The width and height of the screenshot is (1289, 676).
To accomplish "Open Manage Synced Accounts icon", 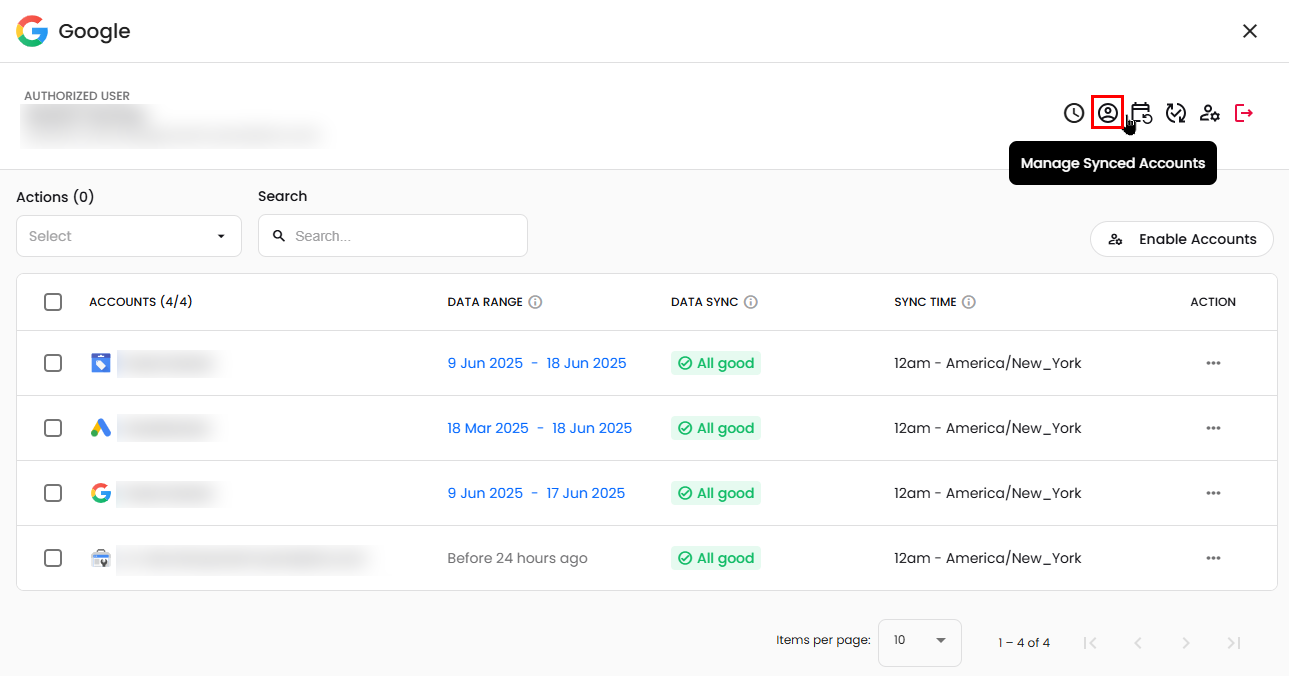I will coord(1107,113).
